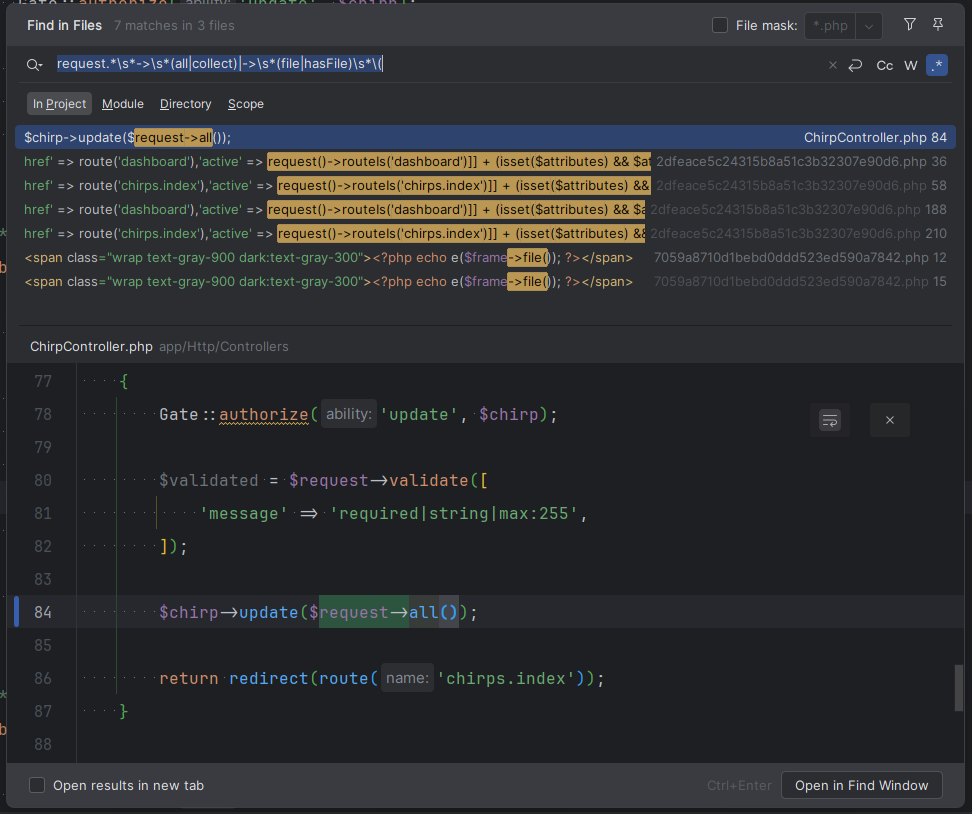This screenshot has height=814, width=972.
Task: Pin the Find in Files window
Action: (937, 25)
